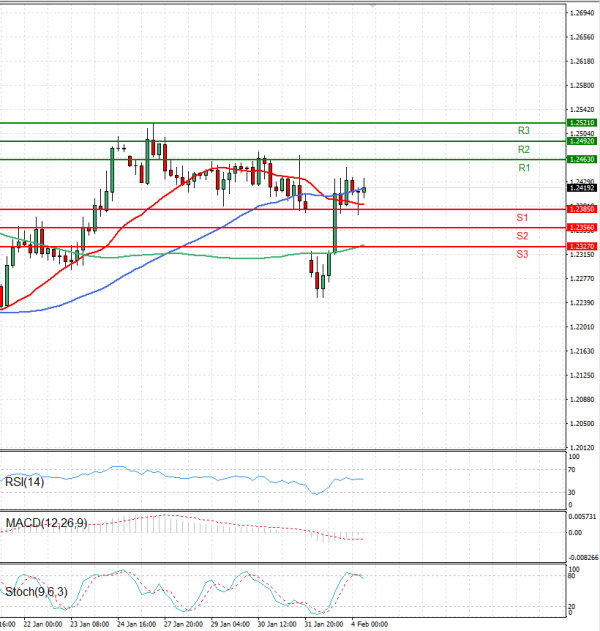
Task: Click the R1 resistance label
Action: (524, 168)
